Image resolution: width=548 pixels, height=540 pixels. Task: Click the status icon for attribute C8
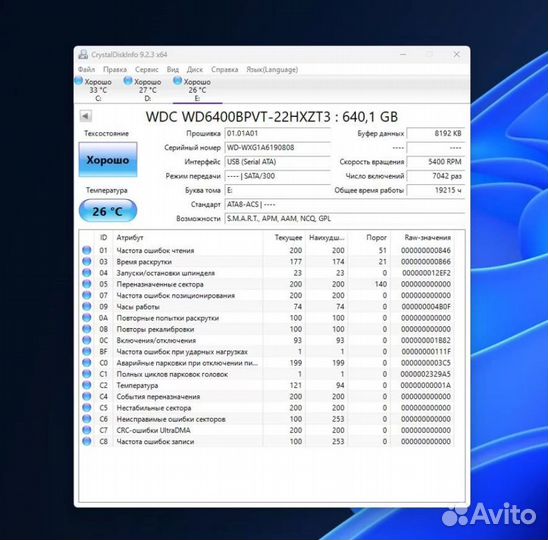[x=87, y=441]
